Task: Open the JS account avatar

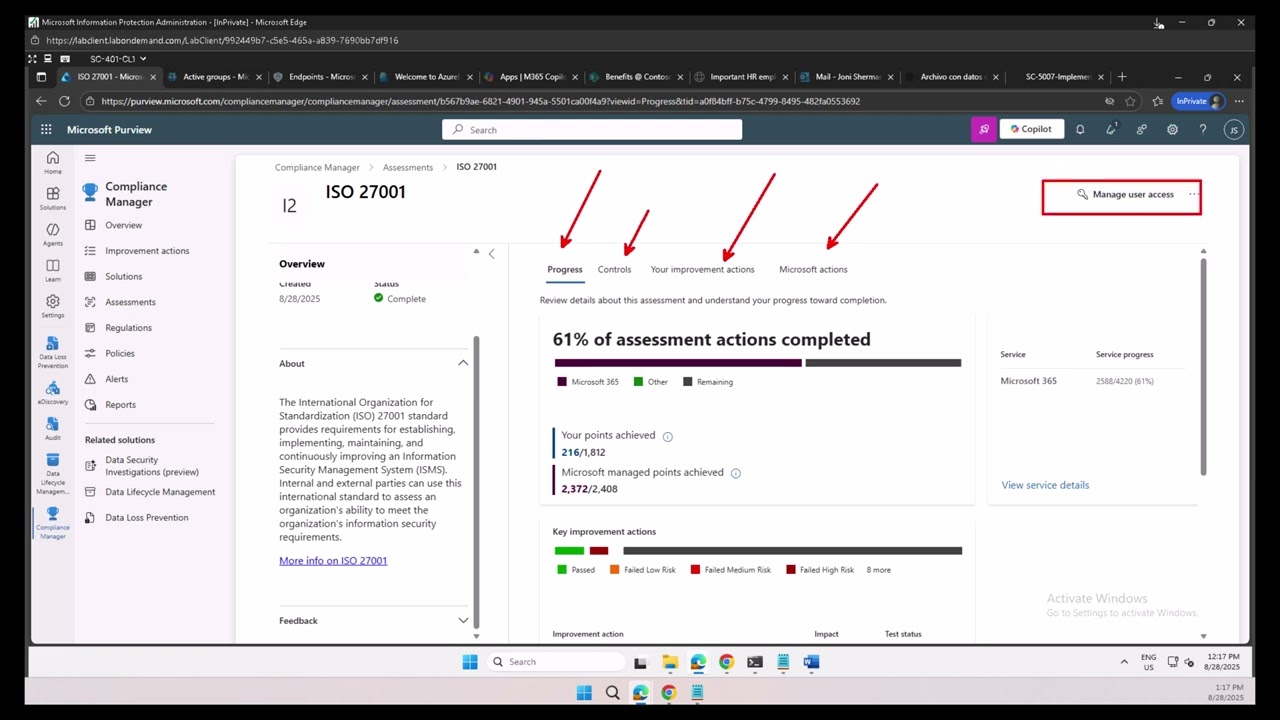Action: [x=1233, y=129]
